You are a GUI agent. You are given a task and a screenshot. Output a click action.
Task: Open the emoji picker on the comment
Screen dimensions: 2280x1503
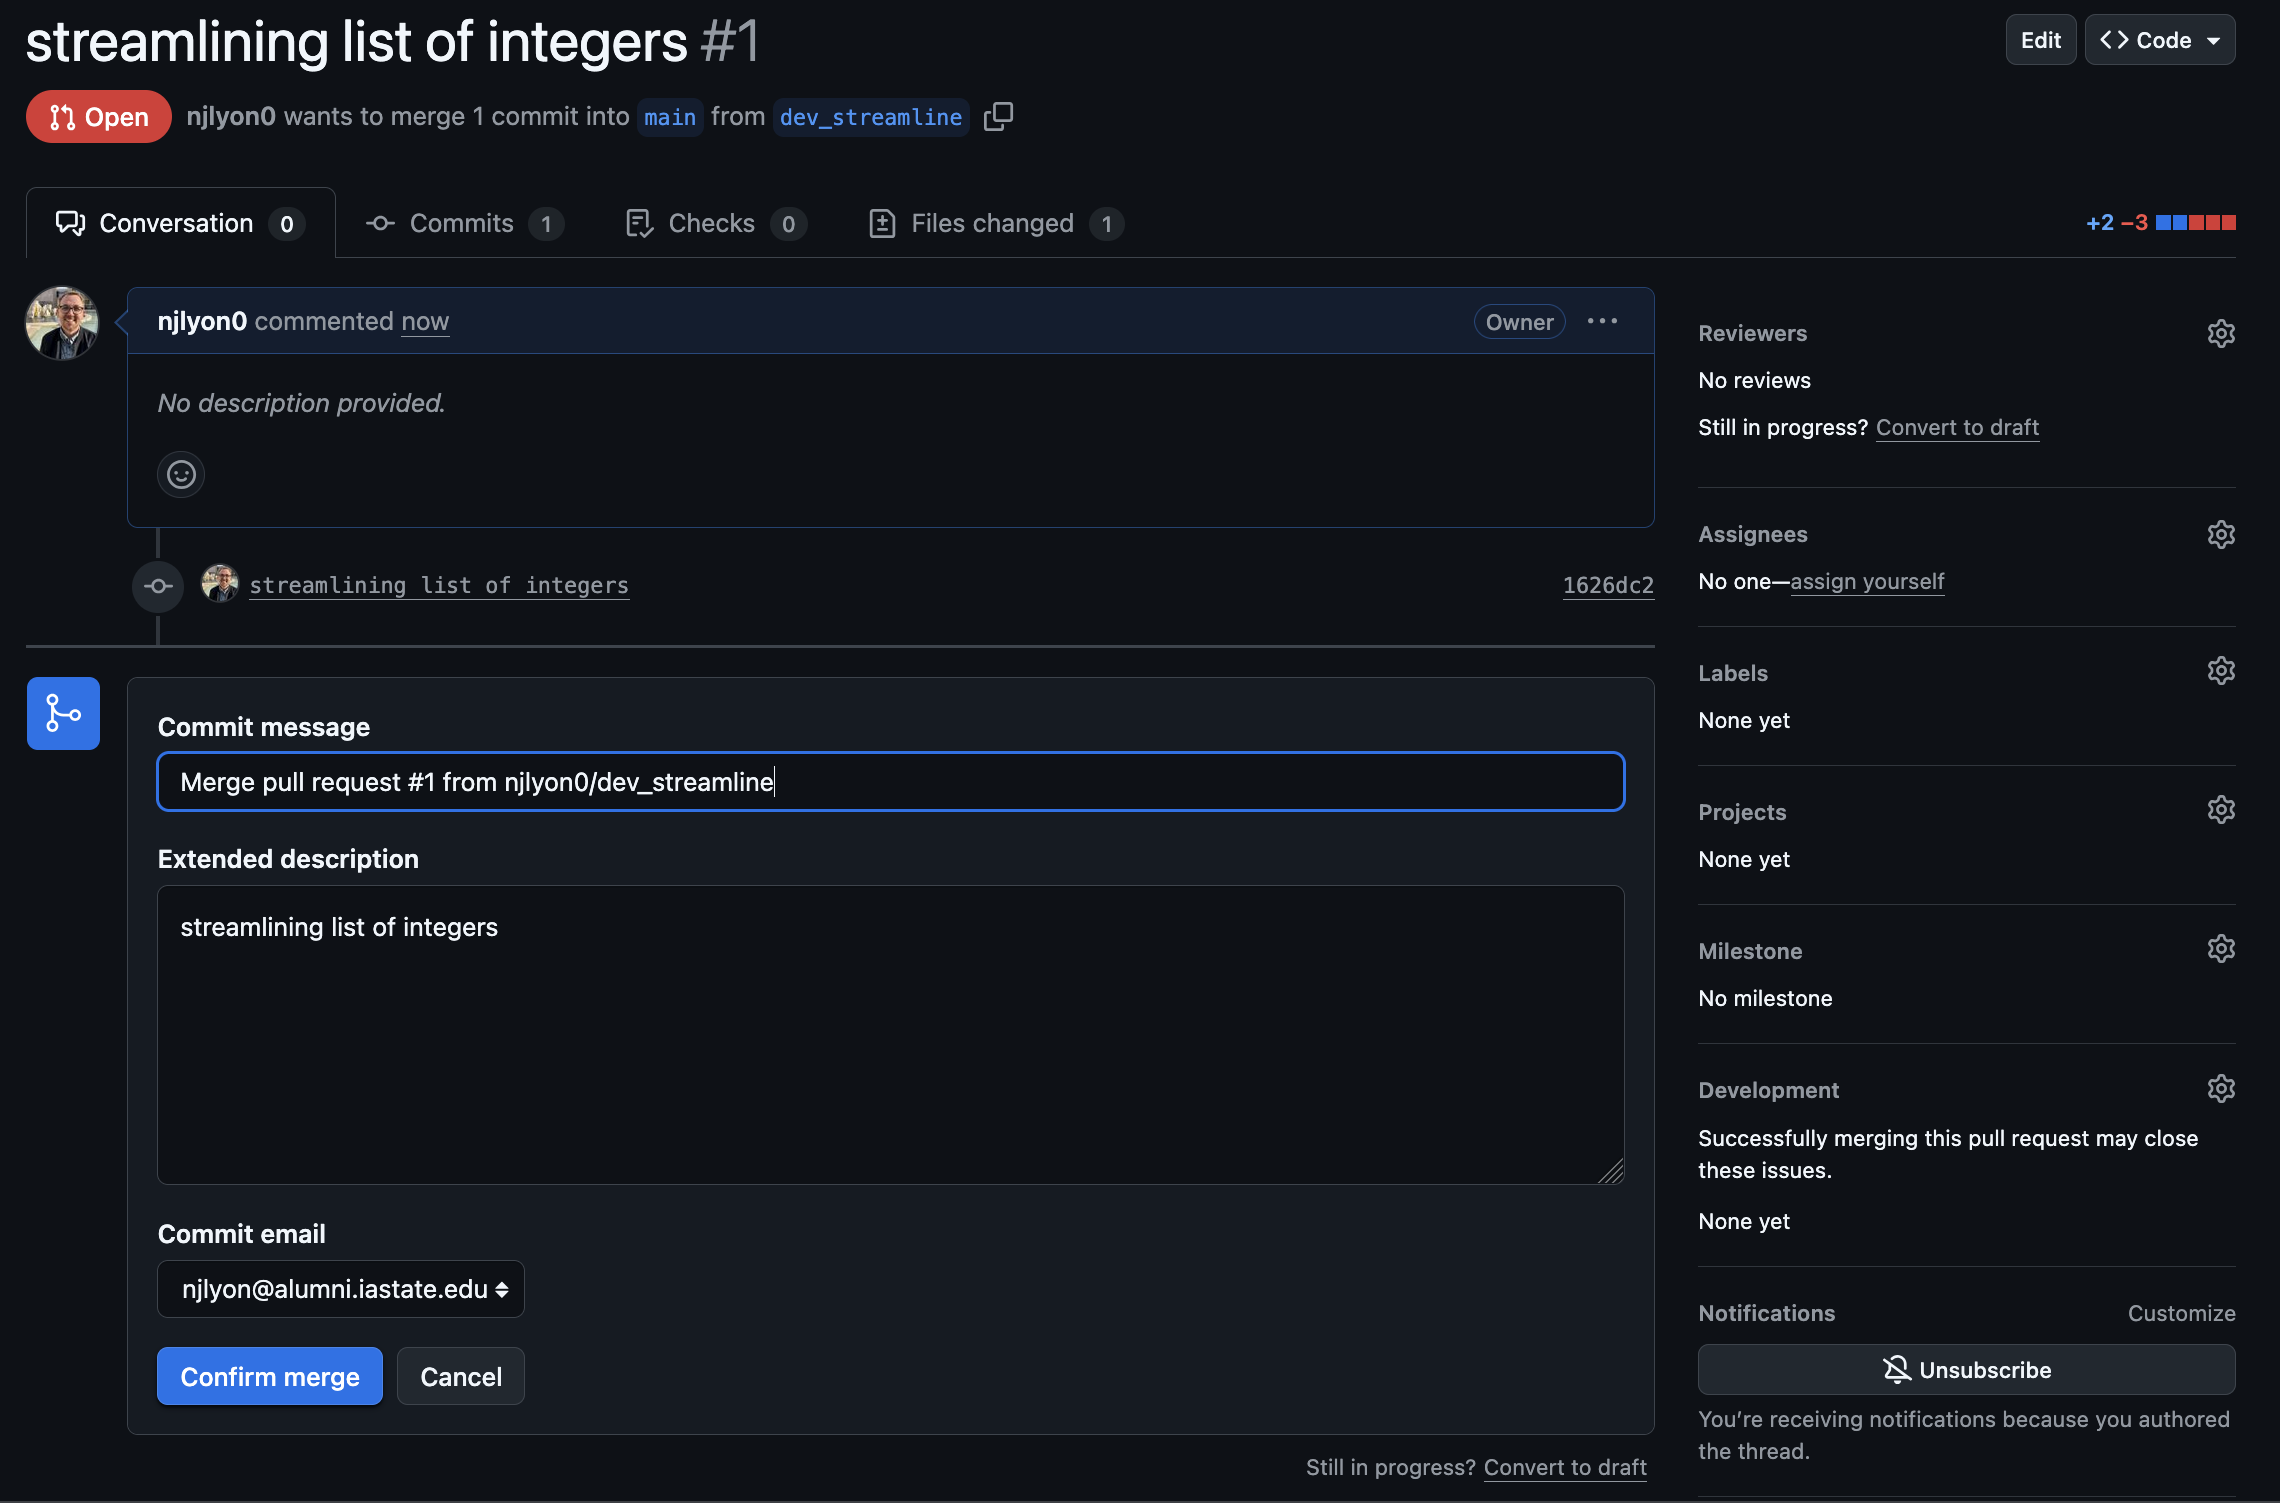point(180,474)
